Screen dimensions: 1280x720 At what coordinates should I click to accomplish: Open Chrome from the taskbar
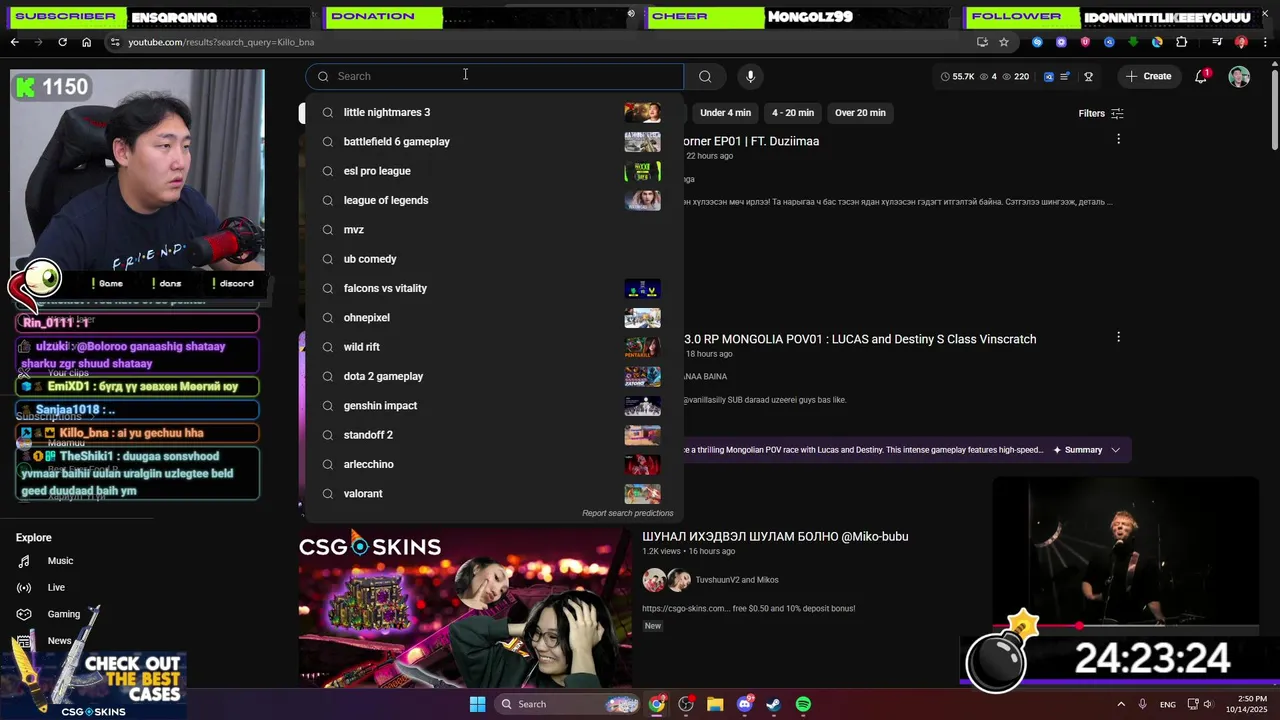tap(656, 704)
